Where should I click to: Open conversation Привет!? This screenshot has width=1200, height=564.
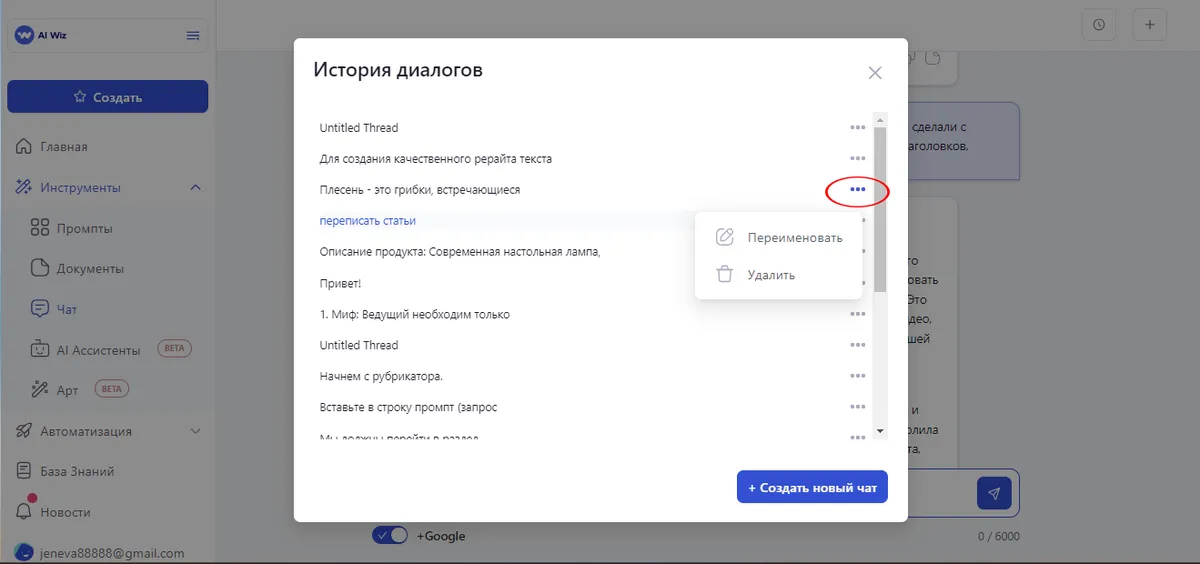340,283
